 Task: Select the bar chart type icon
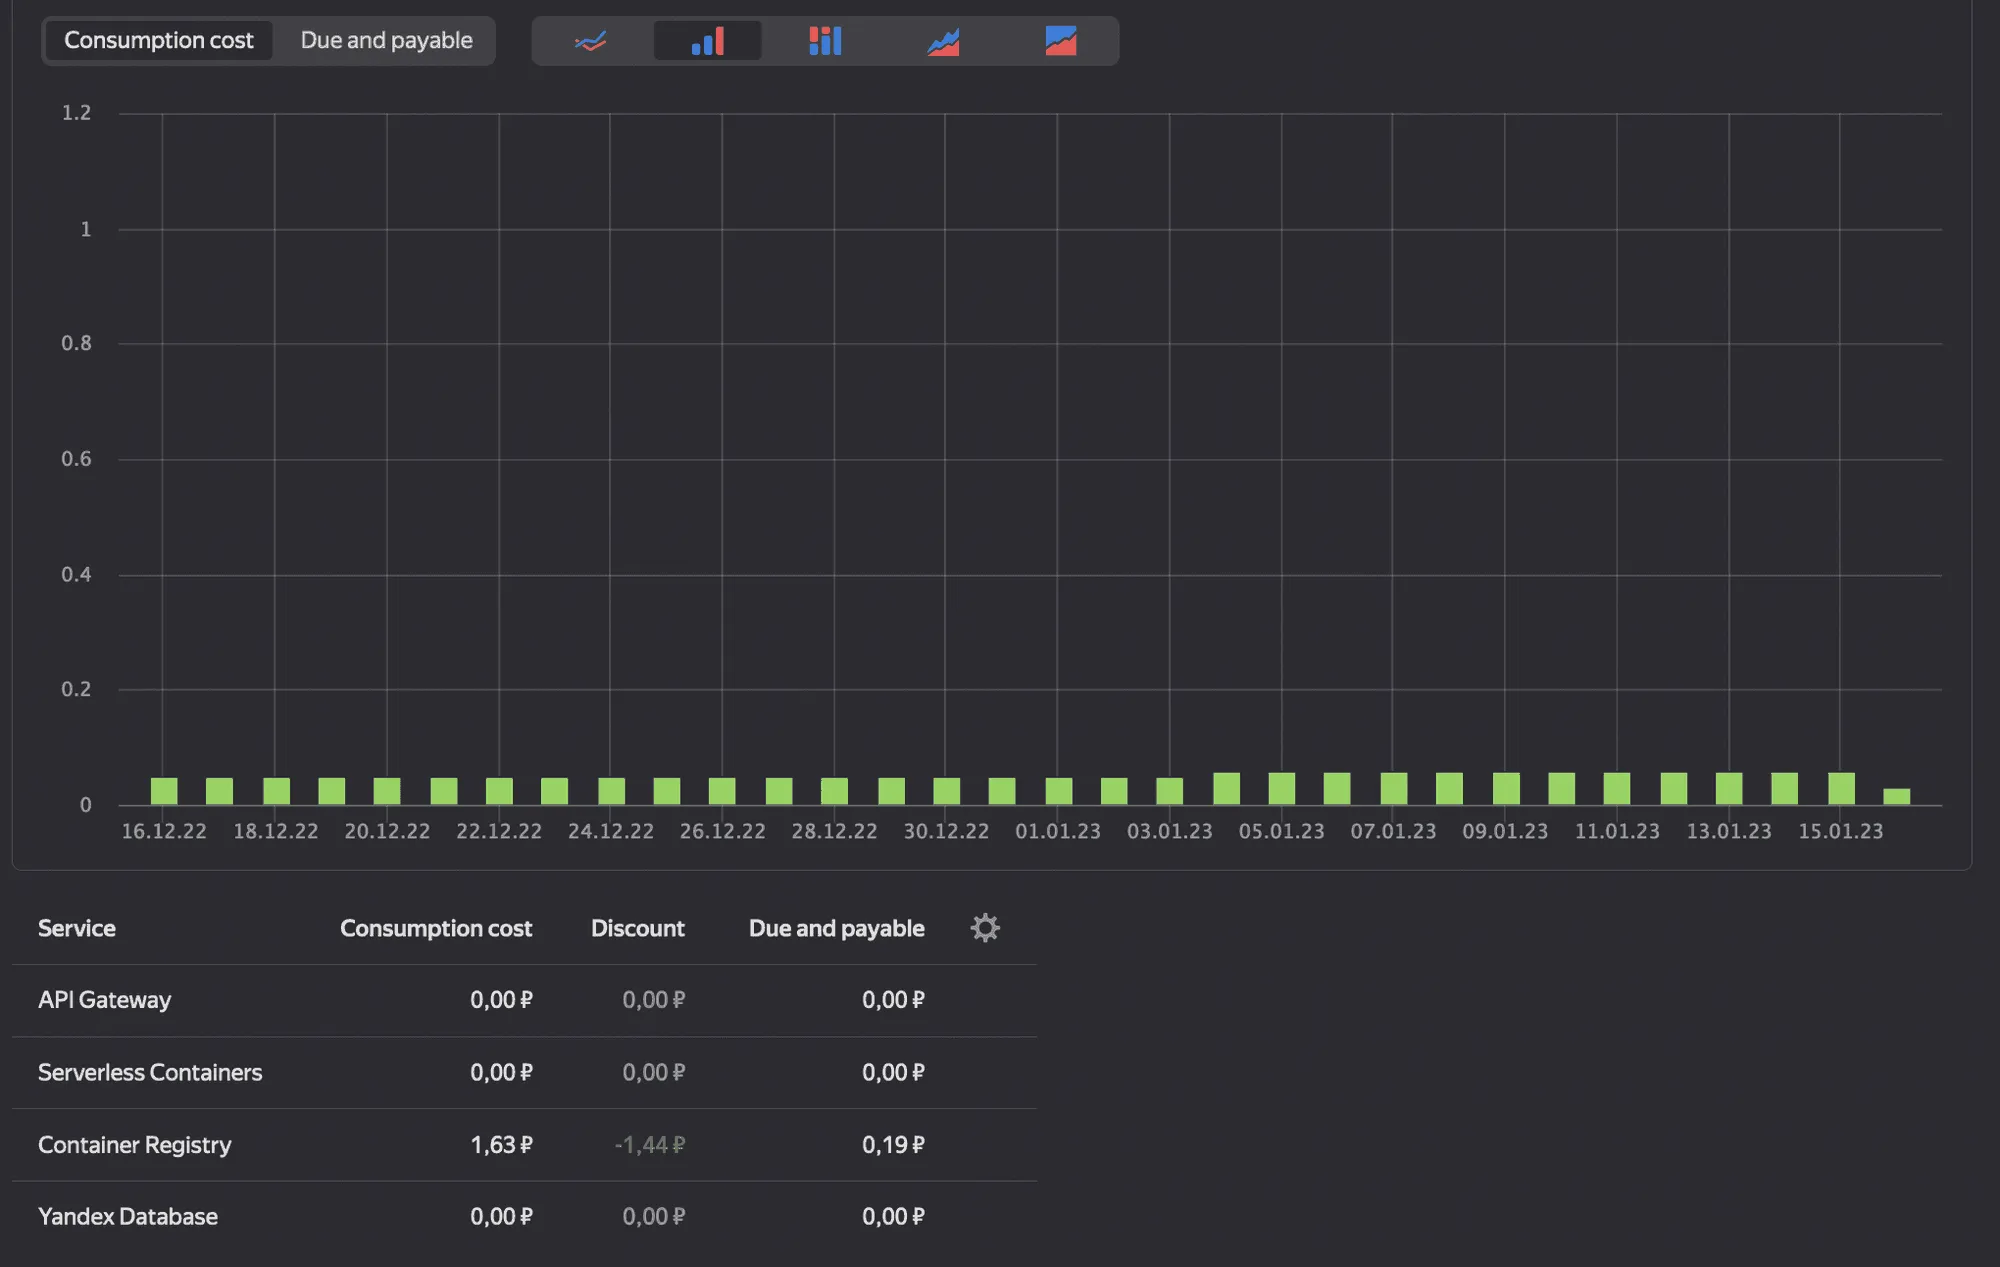tap(707, 41)
